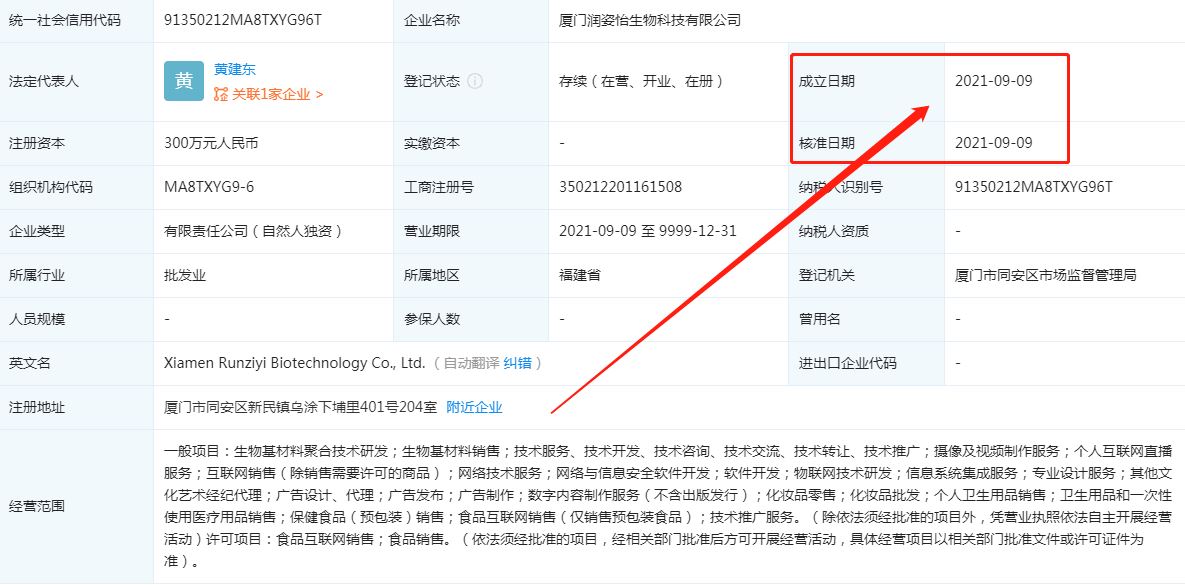Click the 英文名 label
This screenshot has height=585, width=1185.
[29, 363]
